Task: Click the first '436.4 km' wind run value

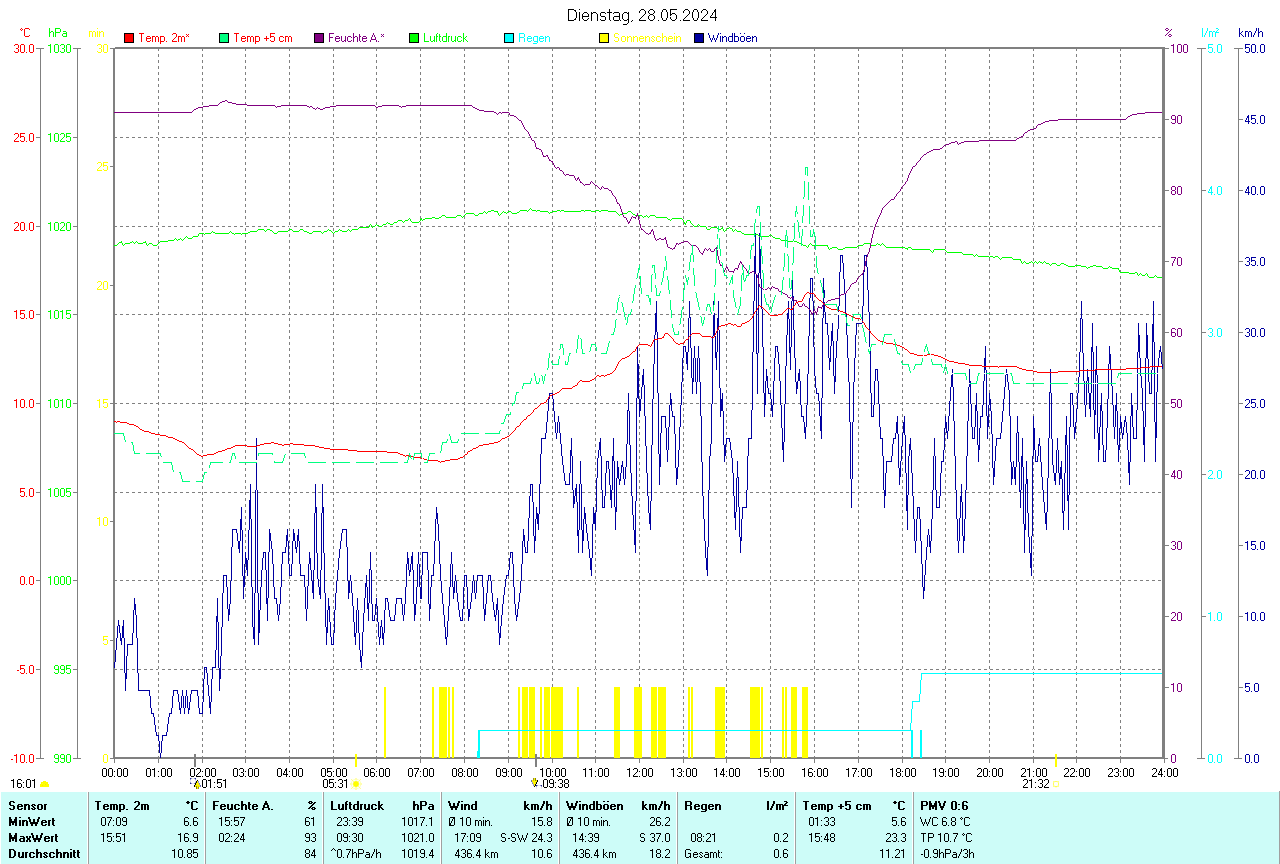Action: click(476, 854)
